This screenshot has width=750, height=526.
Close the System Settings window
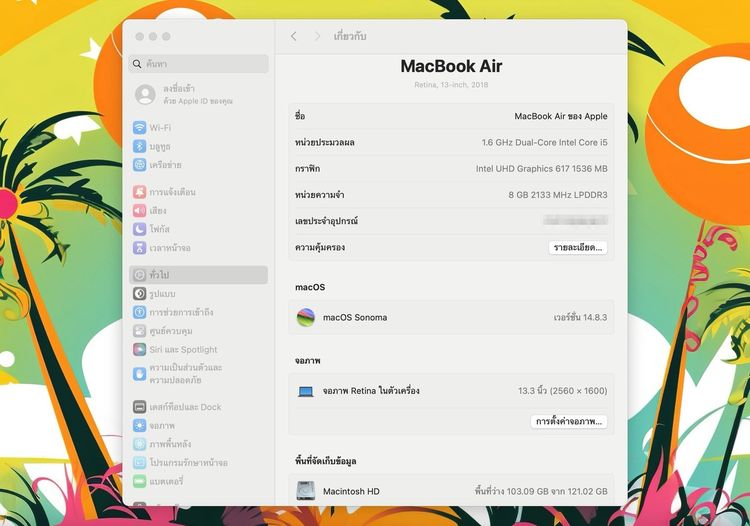(x=140, y=36)
